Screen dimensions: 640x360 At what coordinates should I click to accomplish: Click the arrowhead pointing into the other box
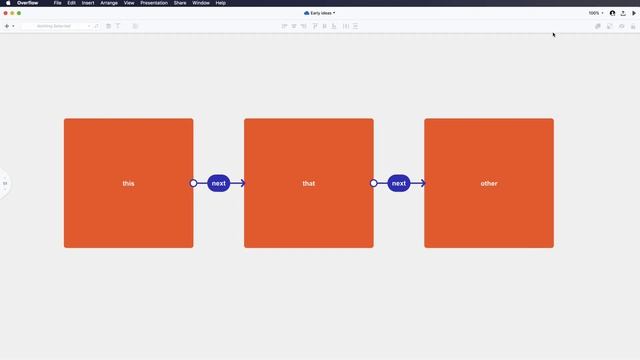pyautogui.click(x=423, y=183)
